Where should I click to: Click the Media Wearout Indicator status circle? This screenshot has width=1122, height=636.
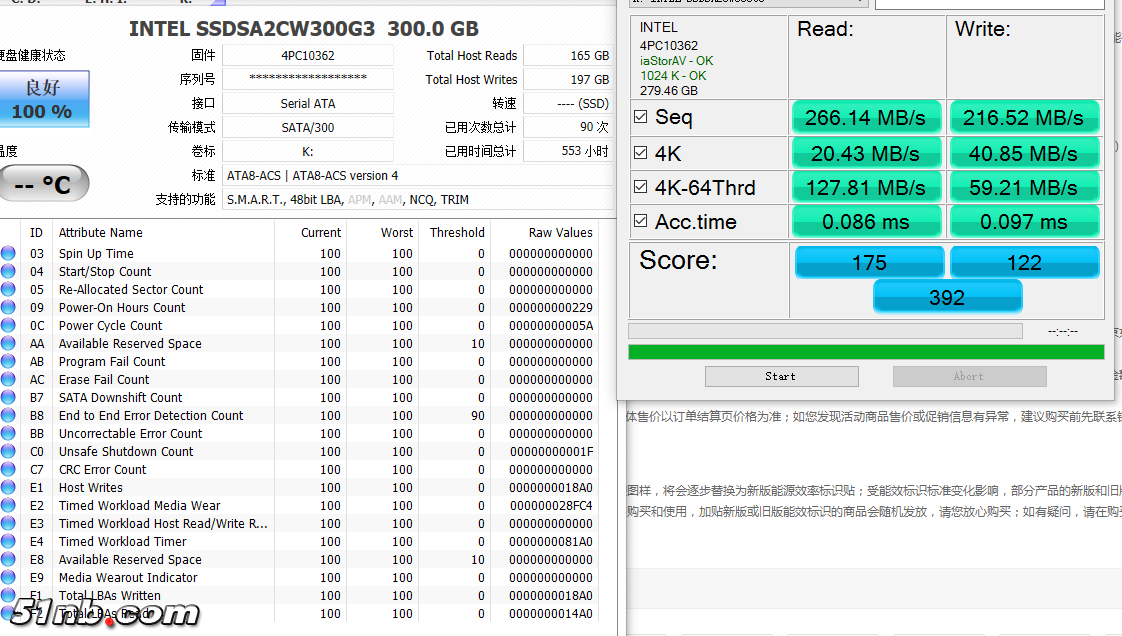[x=8, y=577]
